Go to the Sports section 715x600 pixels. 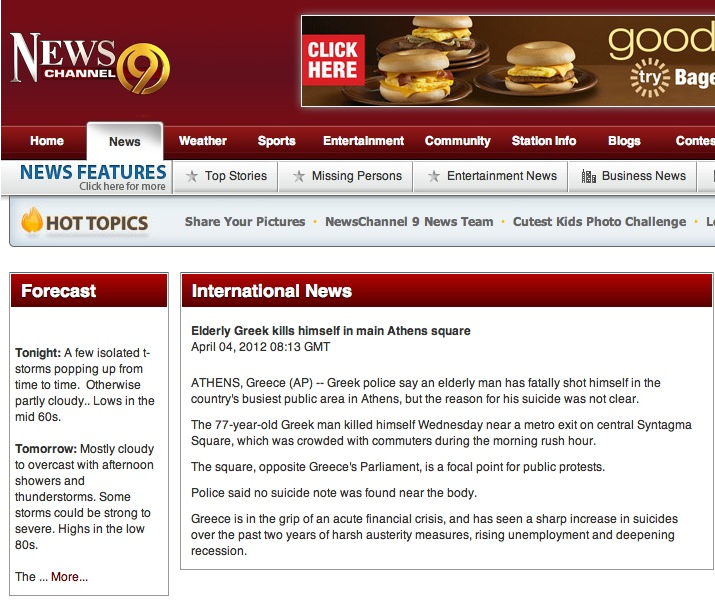click(x=276, y=141)
